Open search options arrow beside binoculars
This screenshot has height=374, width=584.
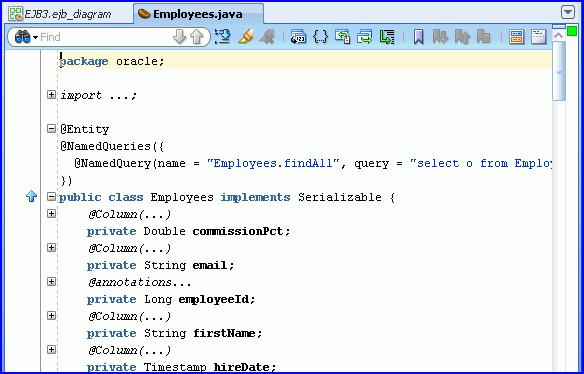36,37
